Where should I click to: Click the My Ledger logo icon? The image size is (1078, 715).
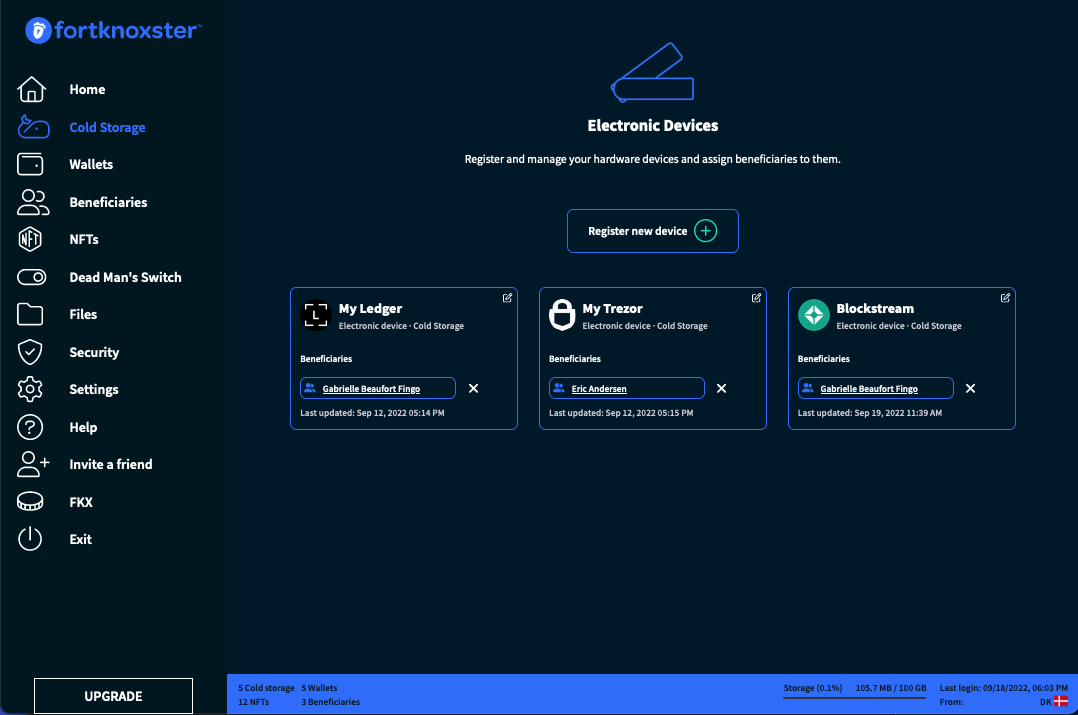pos(316,316)
